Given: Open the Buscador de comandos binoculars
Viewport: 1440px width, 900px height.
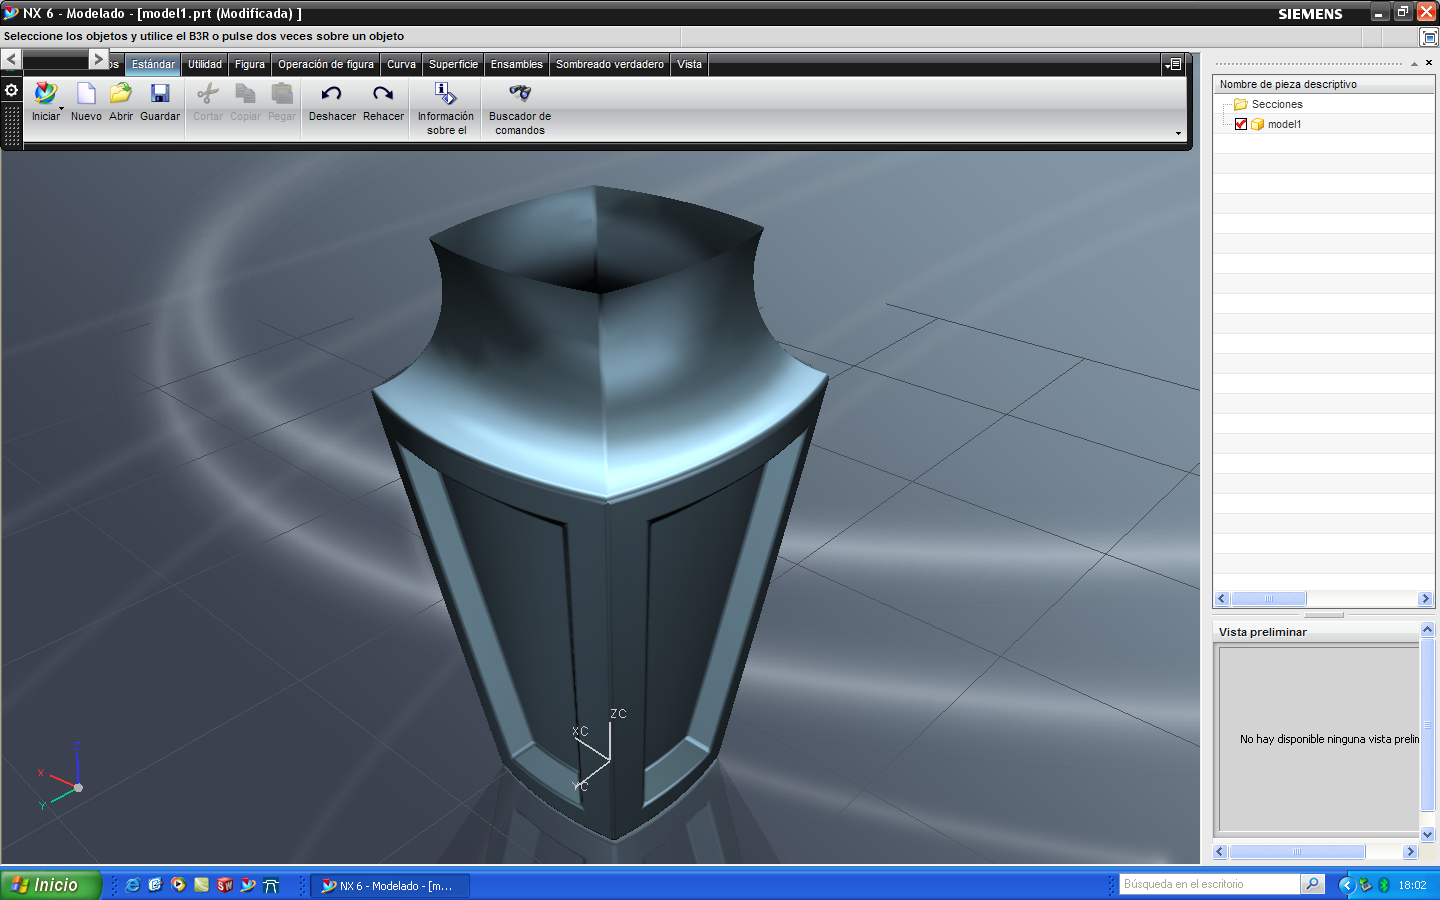Looking at the screenshot, I should [520, 93].
